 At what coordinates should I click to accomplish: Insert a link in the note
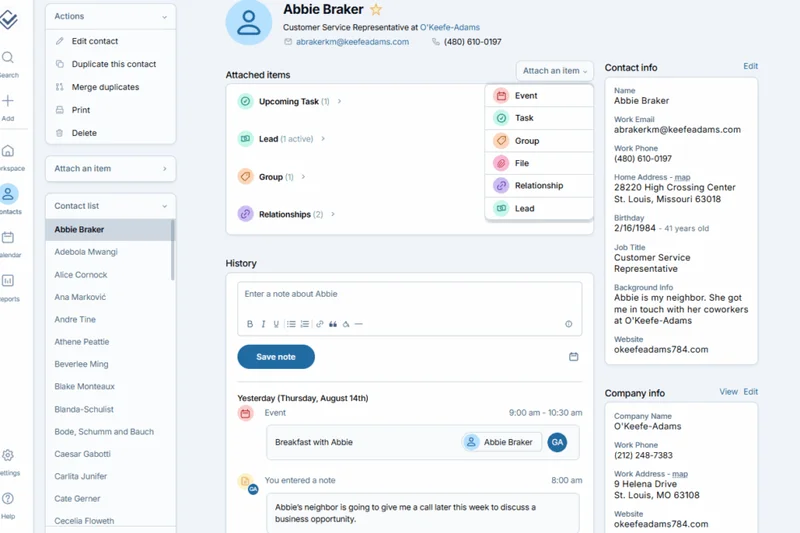[319, 324]
